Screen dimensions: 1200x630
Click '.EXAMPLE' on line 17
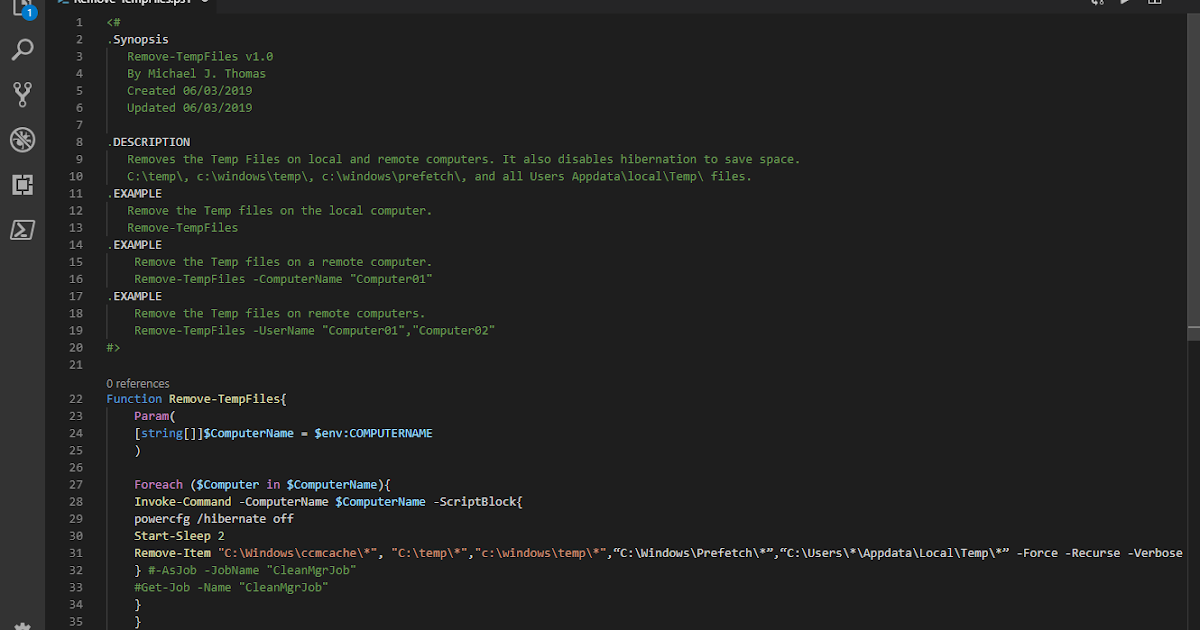(x=134, y=296)
